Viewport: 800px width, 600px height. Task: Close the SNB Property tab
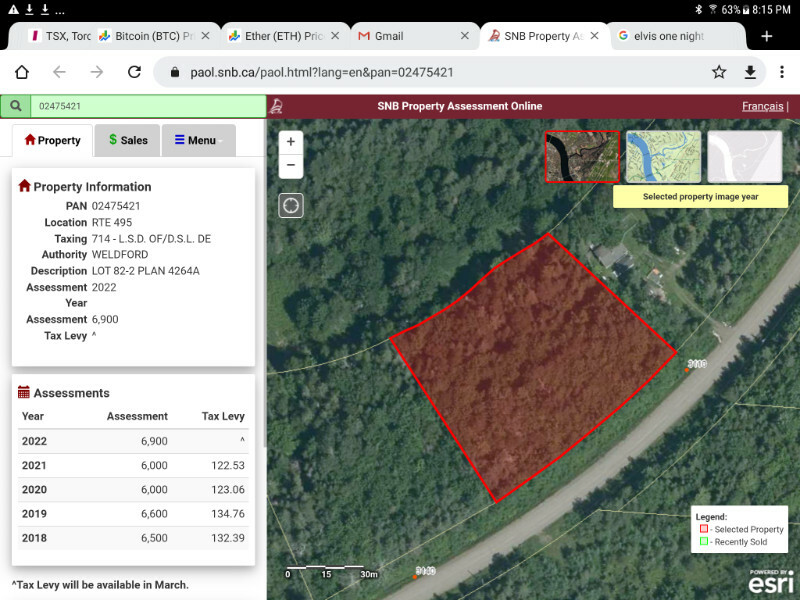[x=594, y=36]
